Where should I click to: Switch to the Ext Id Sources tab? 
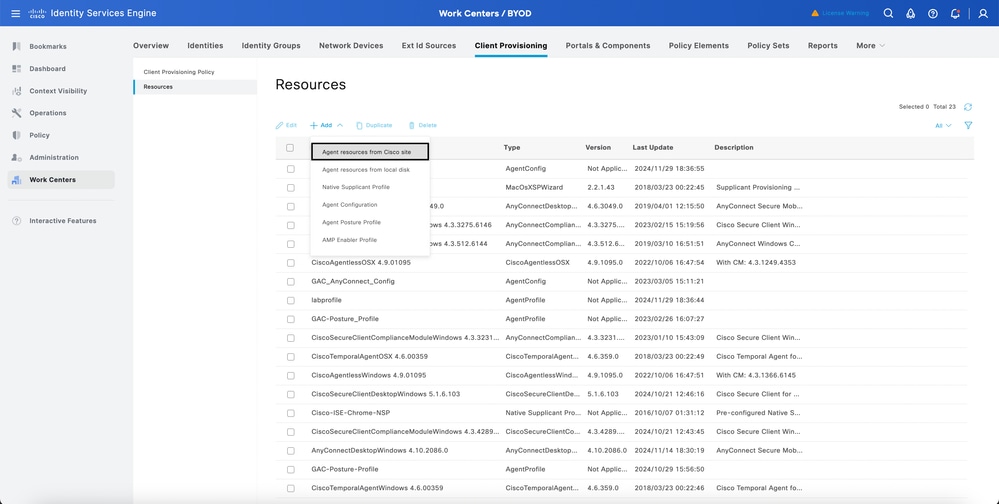(x=429, y=46)
